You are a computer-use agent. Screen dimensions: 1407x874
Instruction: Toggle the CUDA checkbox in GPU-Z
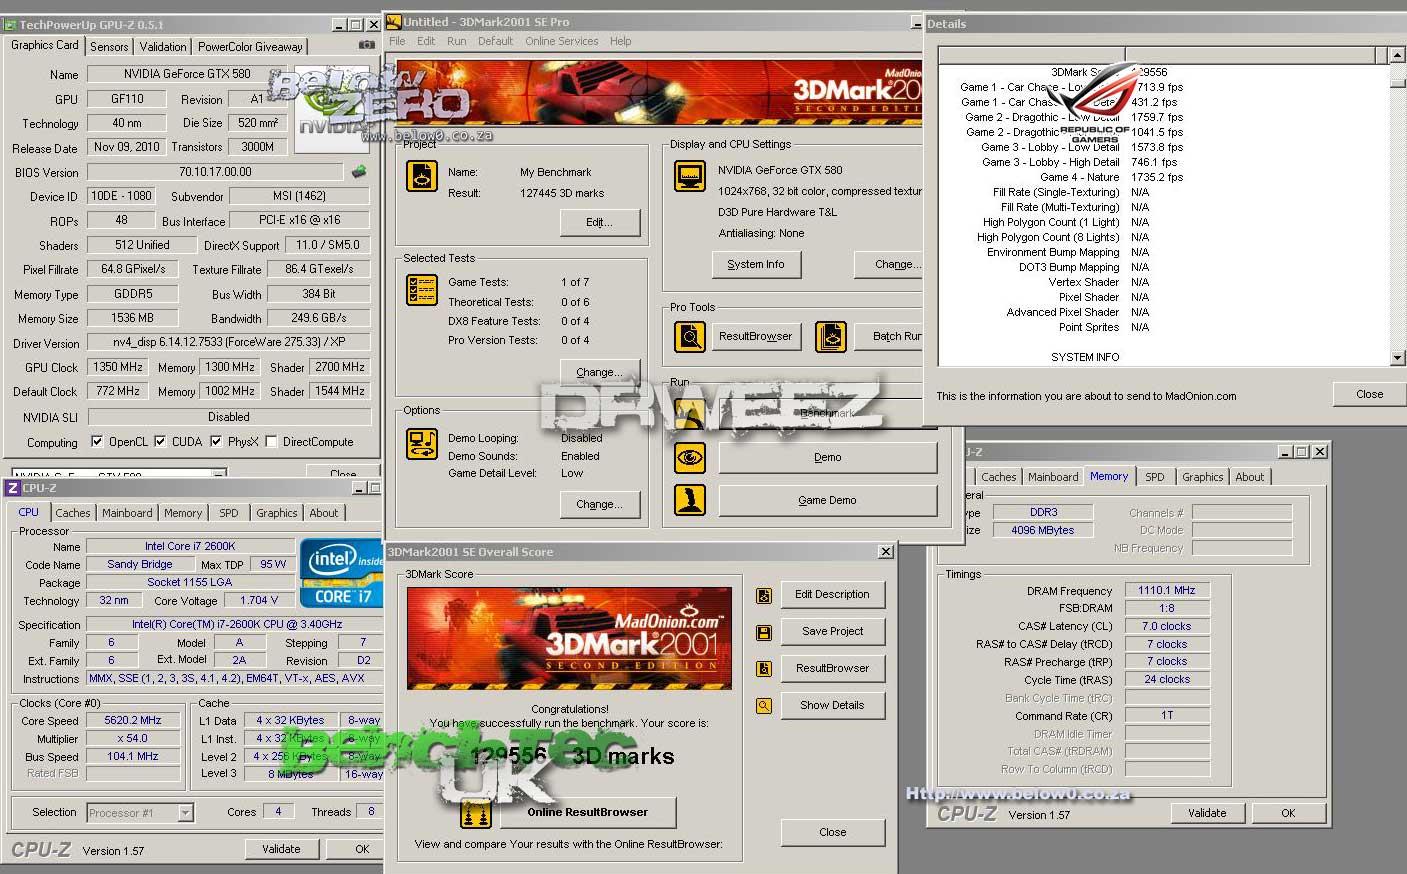coord(162,441)
